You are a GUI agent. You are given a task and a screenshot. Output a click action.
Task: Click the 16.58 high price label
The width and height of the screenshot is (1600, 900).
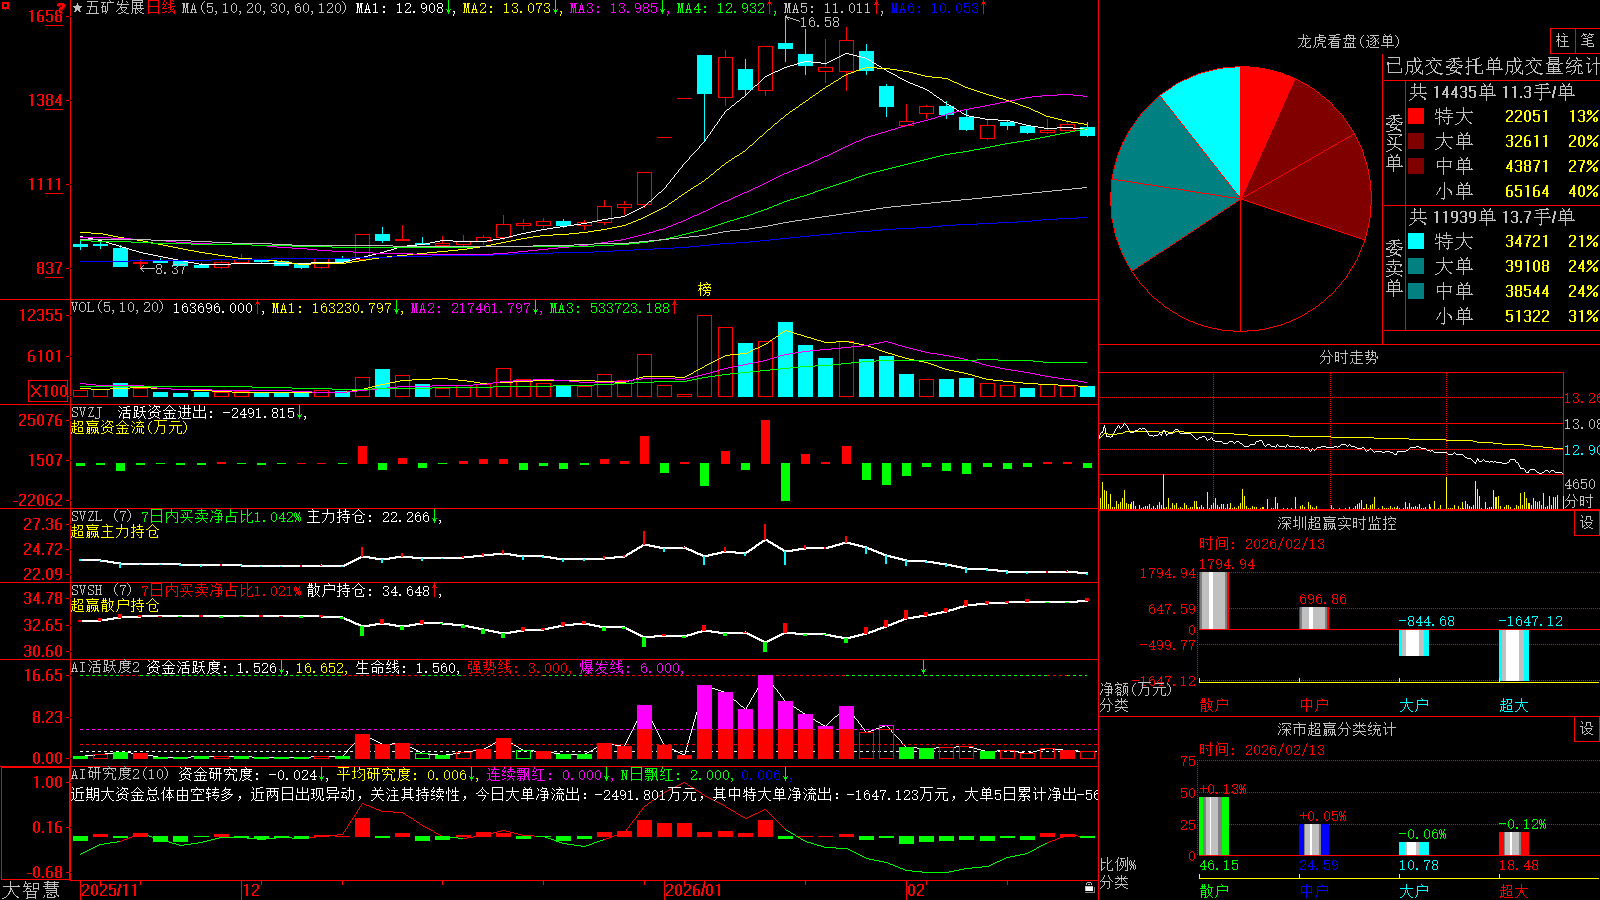pyautogui.click(x=820, y=22)
